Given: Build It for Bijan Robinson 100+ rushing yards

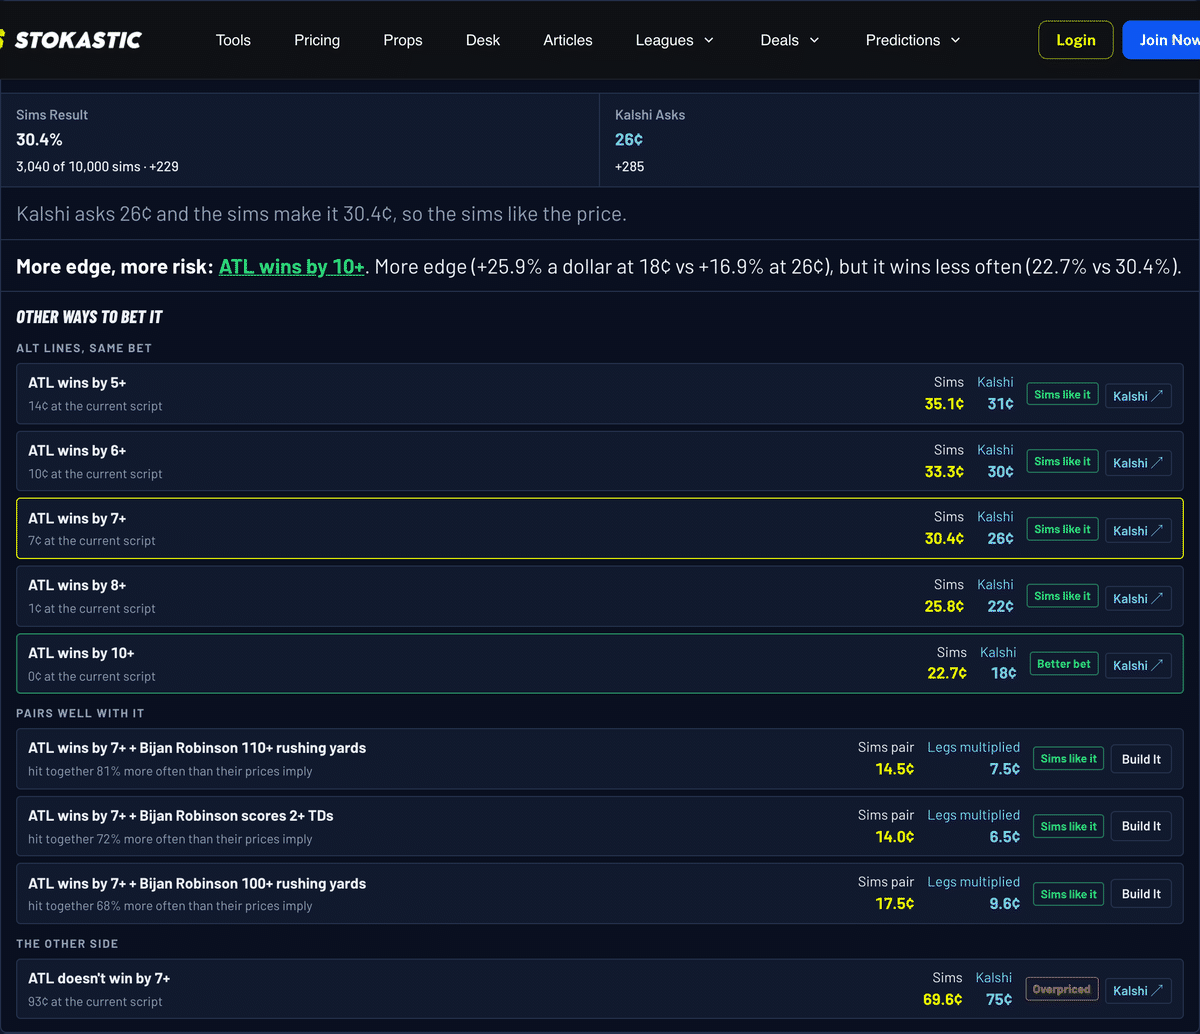Looking at the screenshot, I should coord(1141,894).
